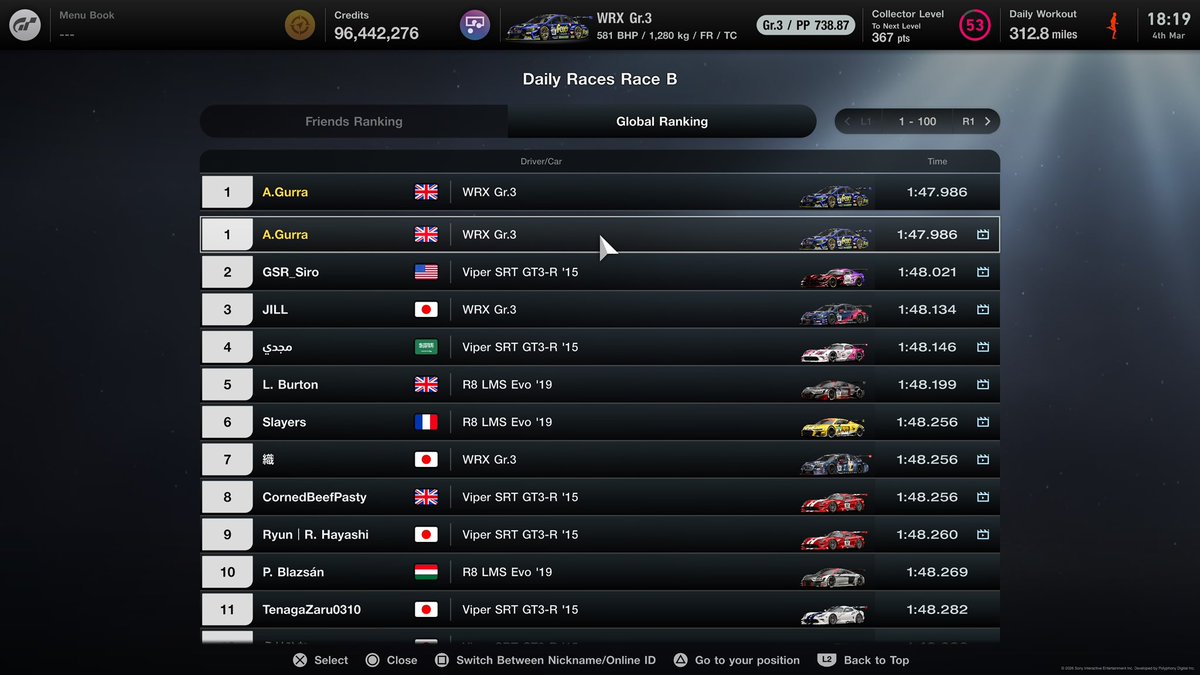This screenshot has height=675, width=1200.
Task: Click the Collector Level 53 badge
Action: pos(974,25)
